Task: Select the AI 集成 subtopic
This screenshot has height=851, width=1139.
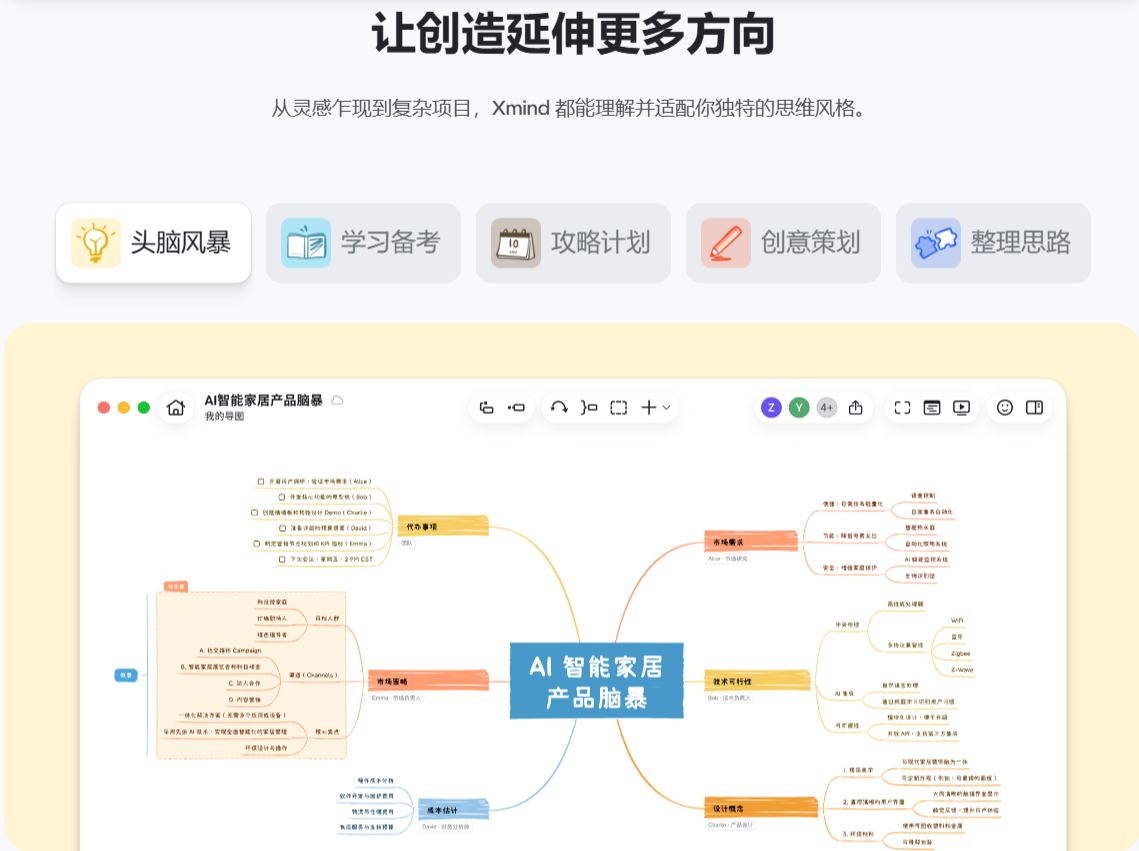Action: click(x=844, y=693)
